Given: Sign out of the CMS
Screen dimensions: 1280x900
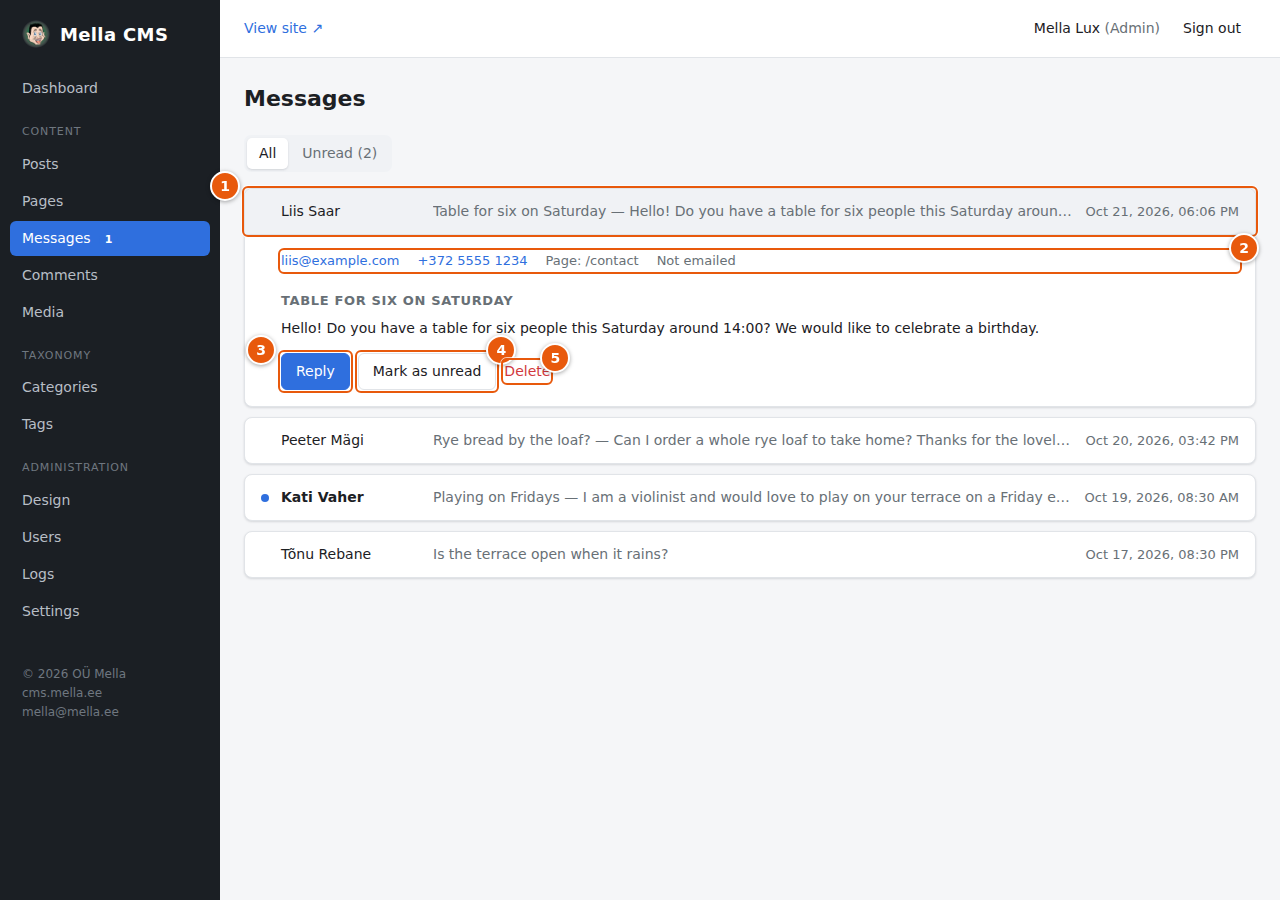Looking at the screenshot, I should (1212, 28).
